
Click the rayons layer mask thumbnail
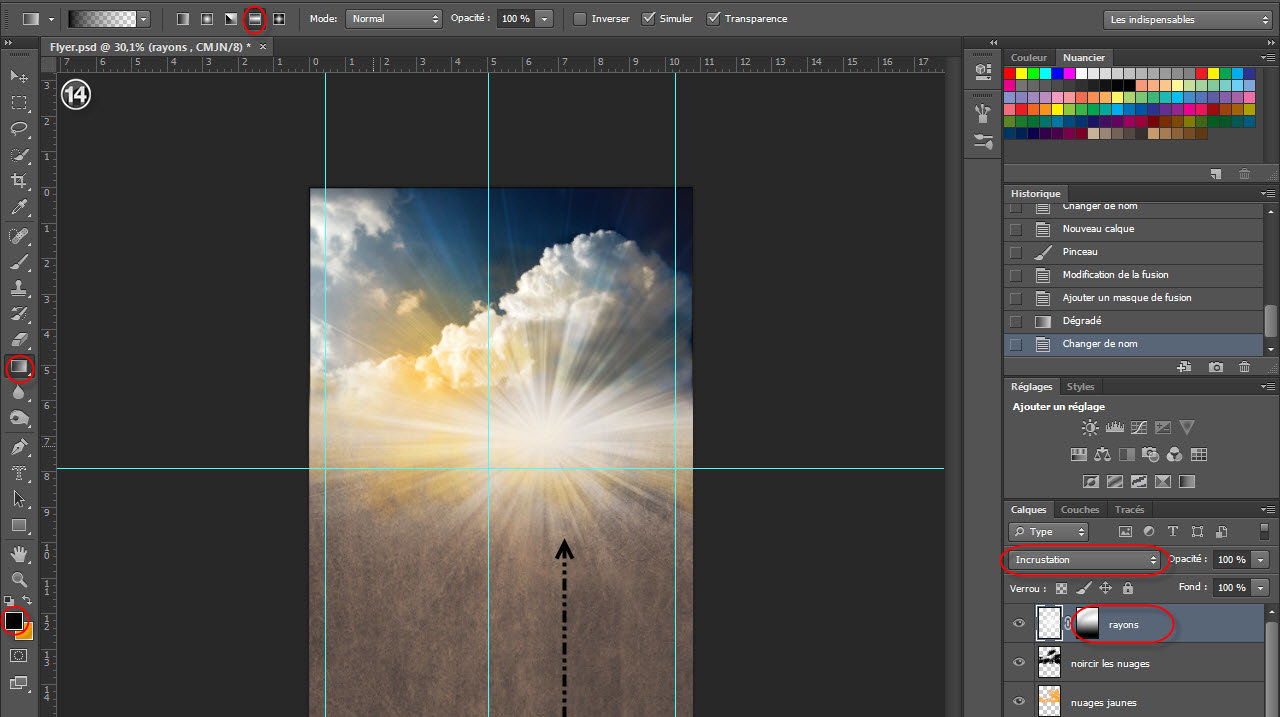1086,624
